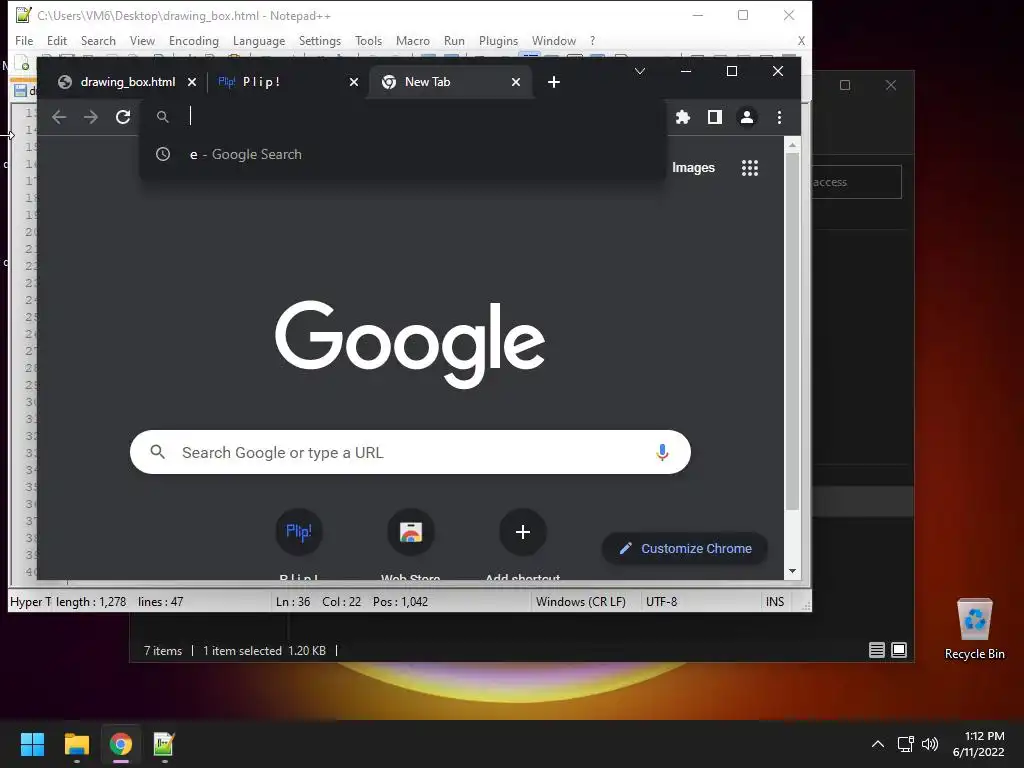Image resolution: width=1024 pixels, height=768 pixels.
Task: Open Notepad++ Search menu
Action: pyautogui.click(x=98, y=40)
